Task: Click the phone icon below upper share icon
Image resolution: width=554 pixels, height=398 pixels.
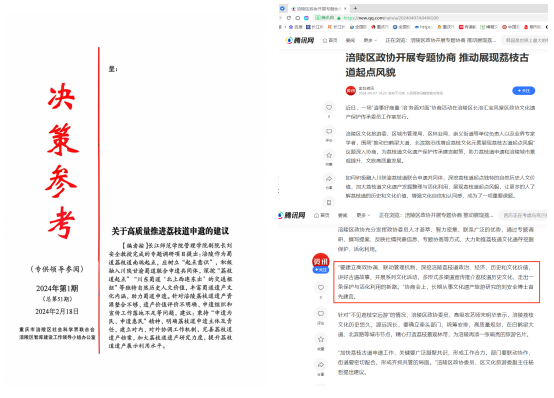Action: 329,203
